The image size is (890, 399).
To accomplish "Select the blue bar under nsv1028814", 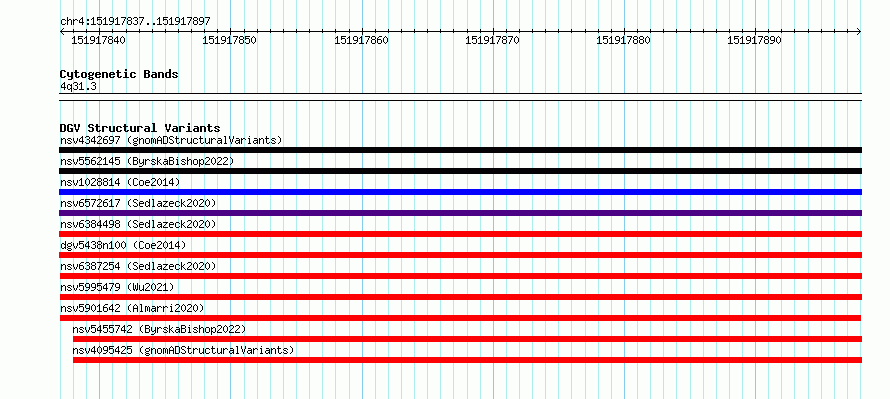I will click(x=460, y=192).
